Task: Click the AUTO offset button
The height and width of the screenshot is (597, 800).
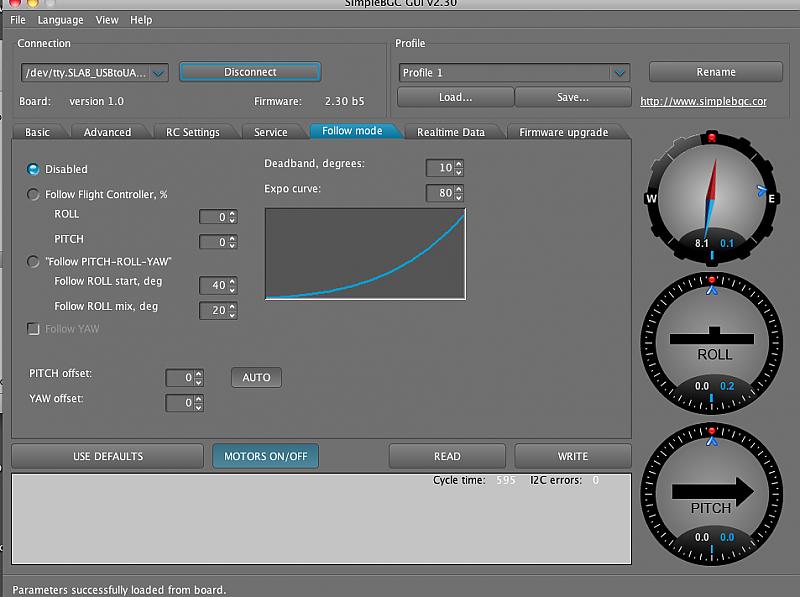Action: point(256,378)
